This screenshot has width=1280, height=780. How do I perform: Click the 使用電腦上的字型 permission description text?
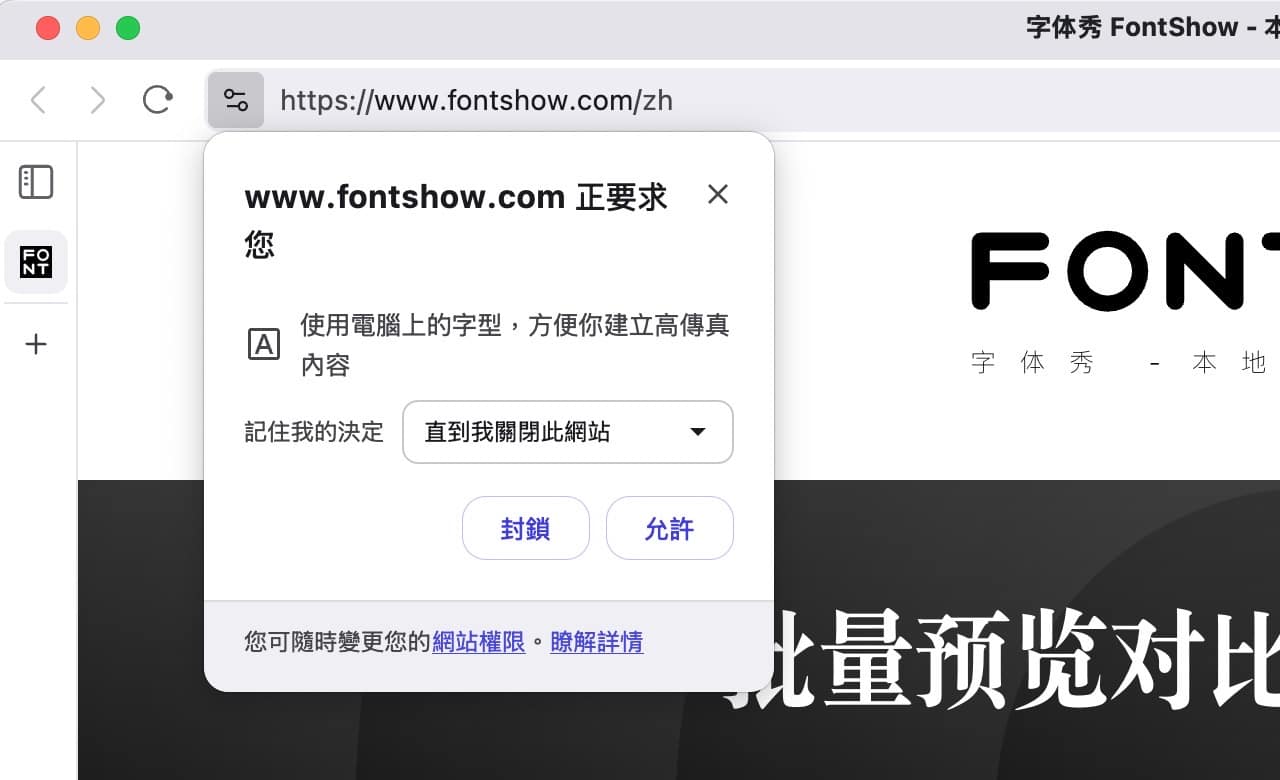[x=515, y=345]
